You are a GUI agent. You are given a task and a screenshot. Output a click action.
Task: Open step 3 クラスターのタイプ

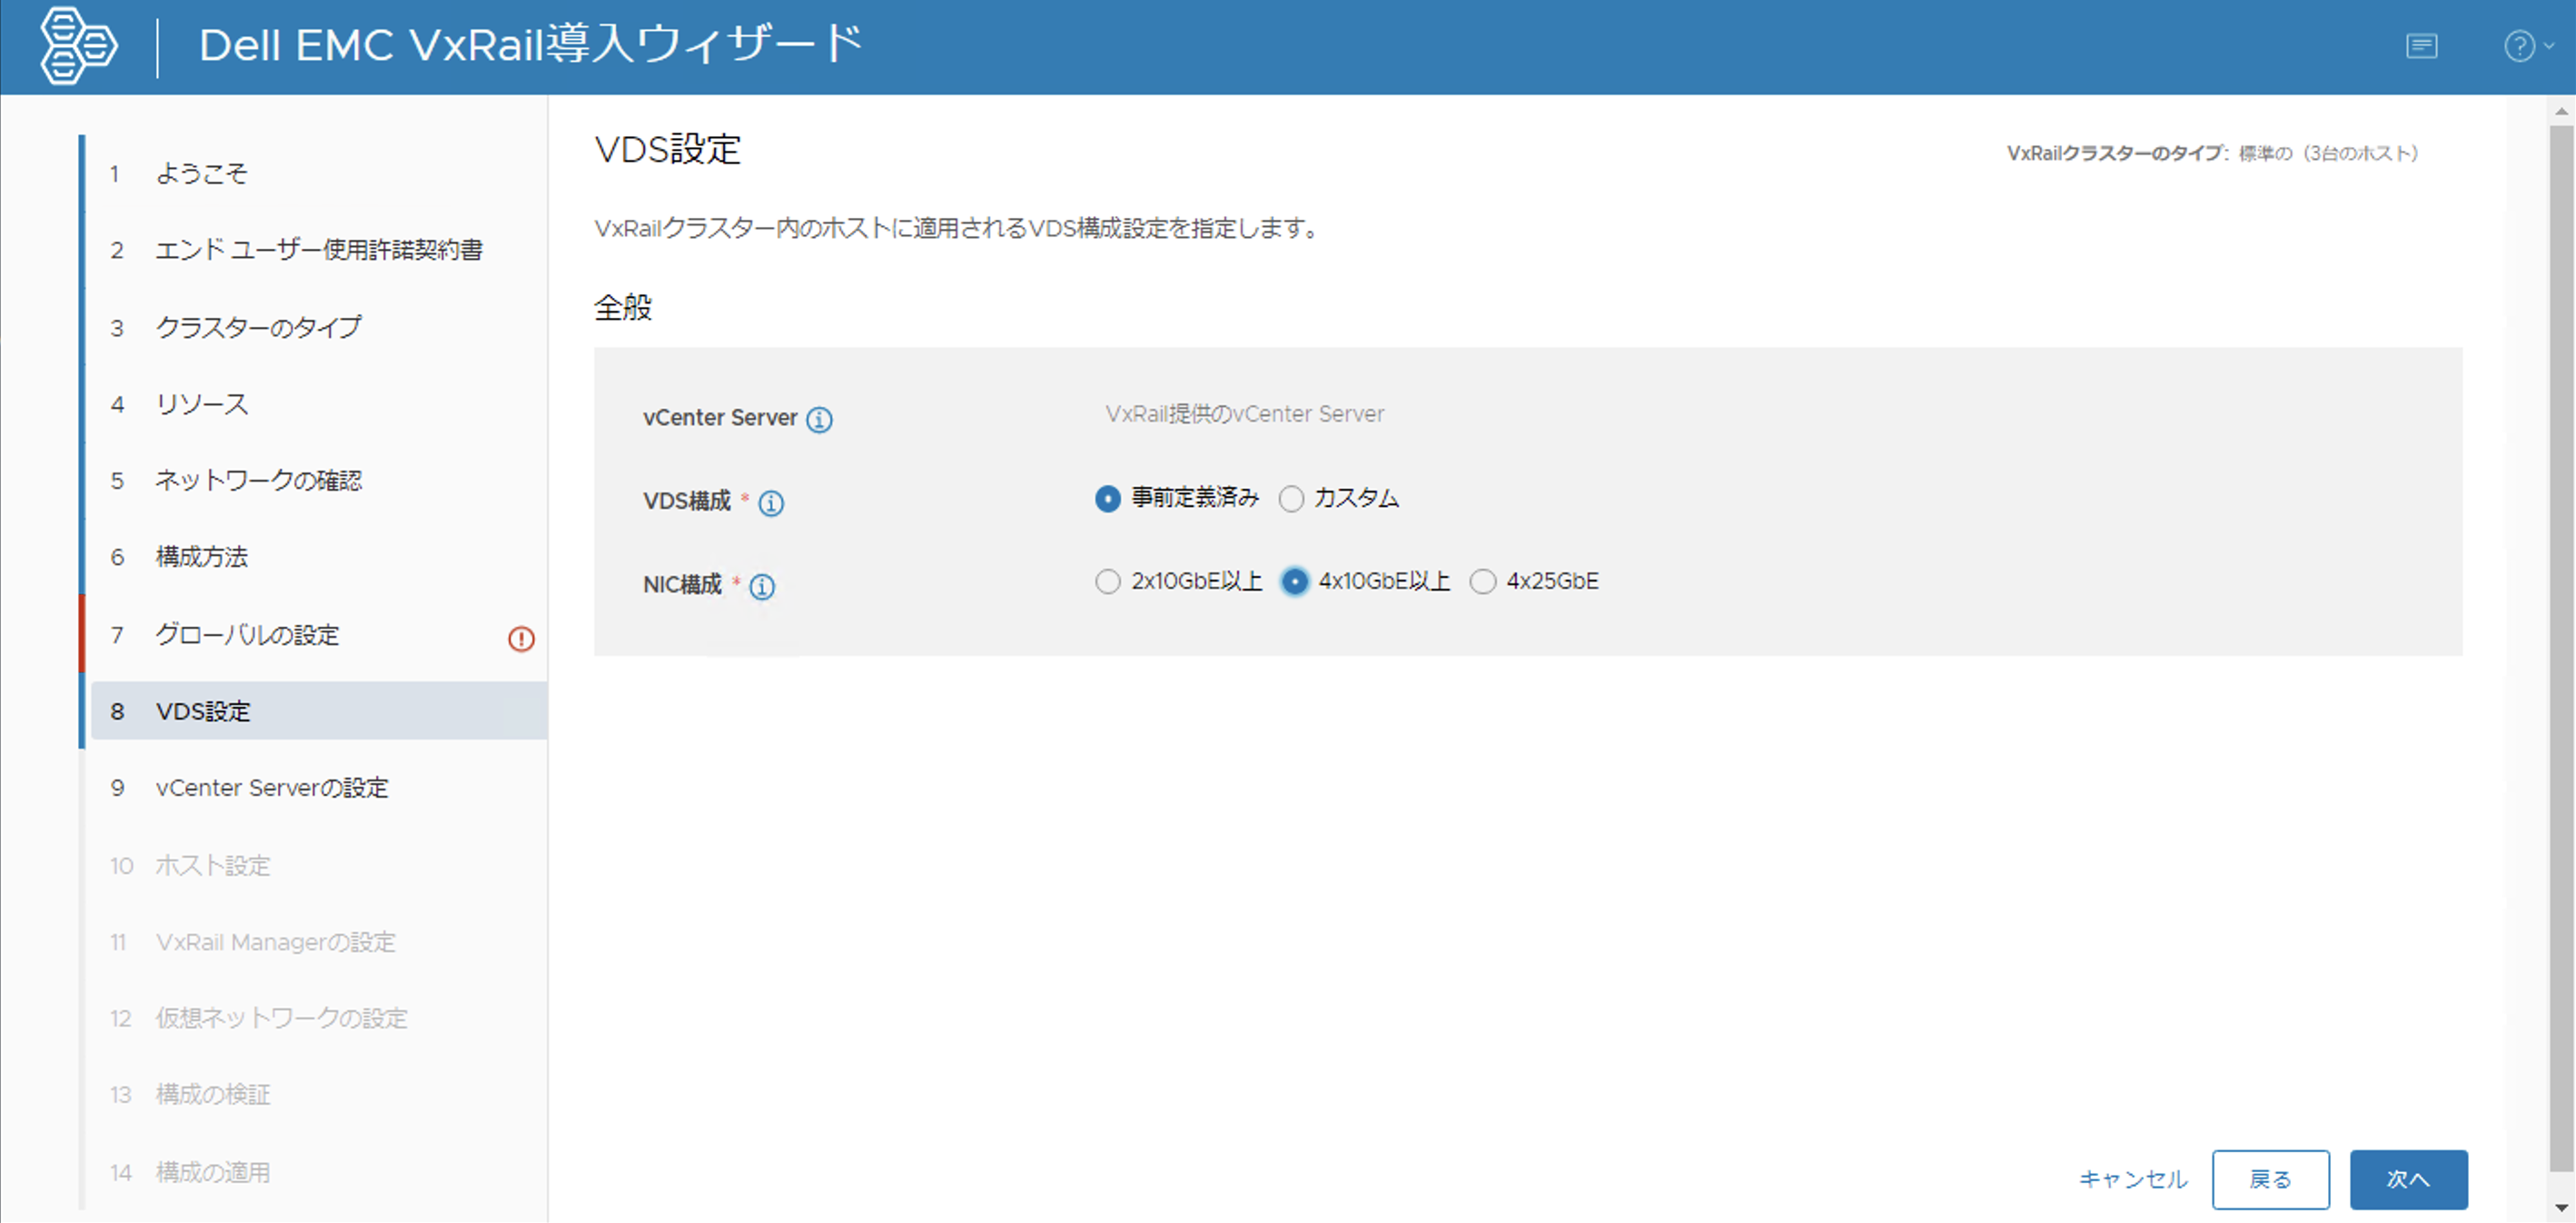pyautogui.click(x=258, y=327)
